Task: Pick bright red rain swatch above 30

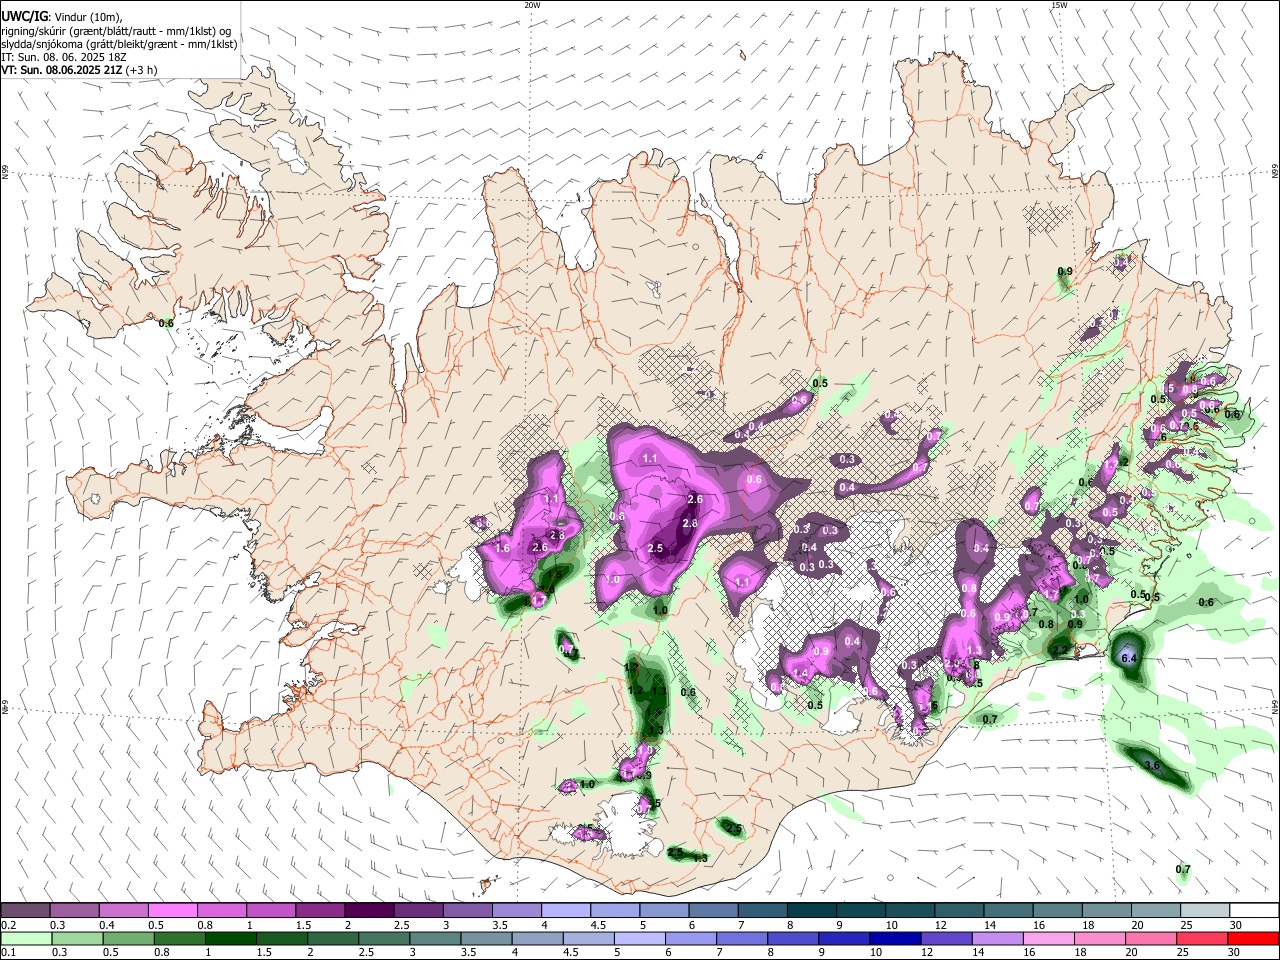Action: [1254, 938]
